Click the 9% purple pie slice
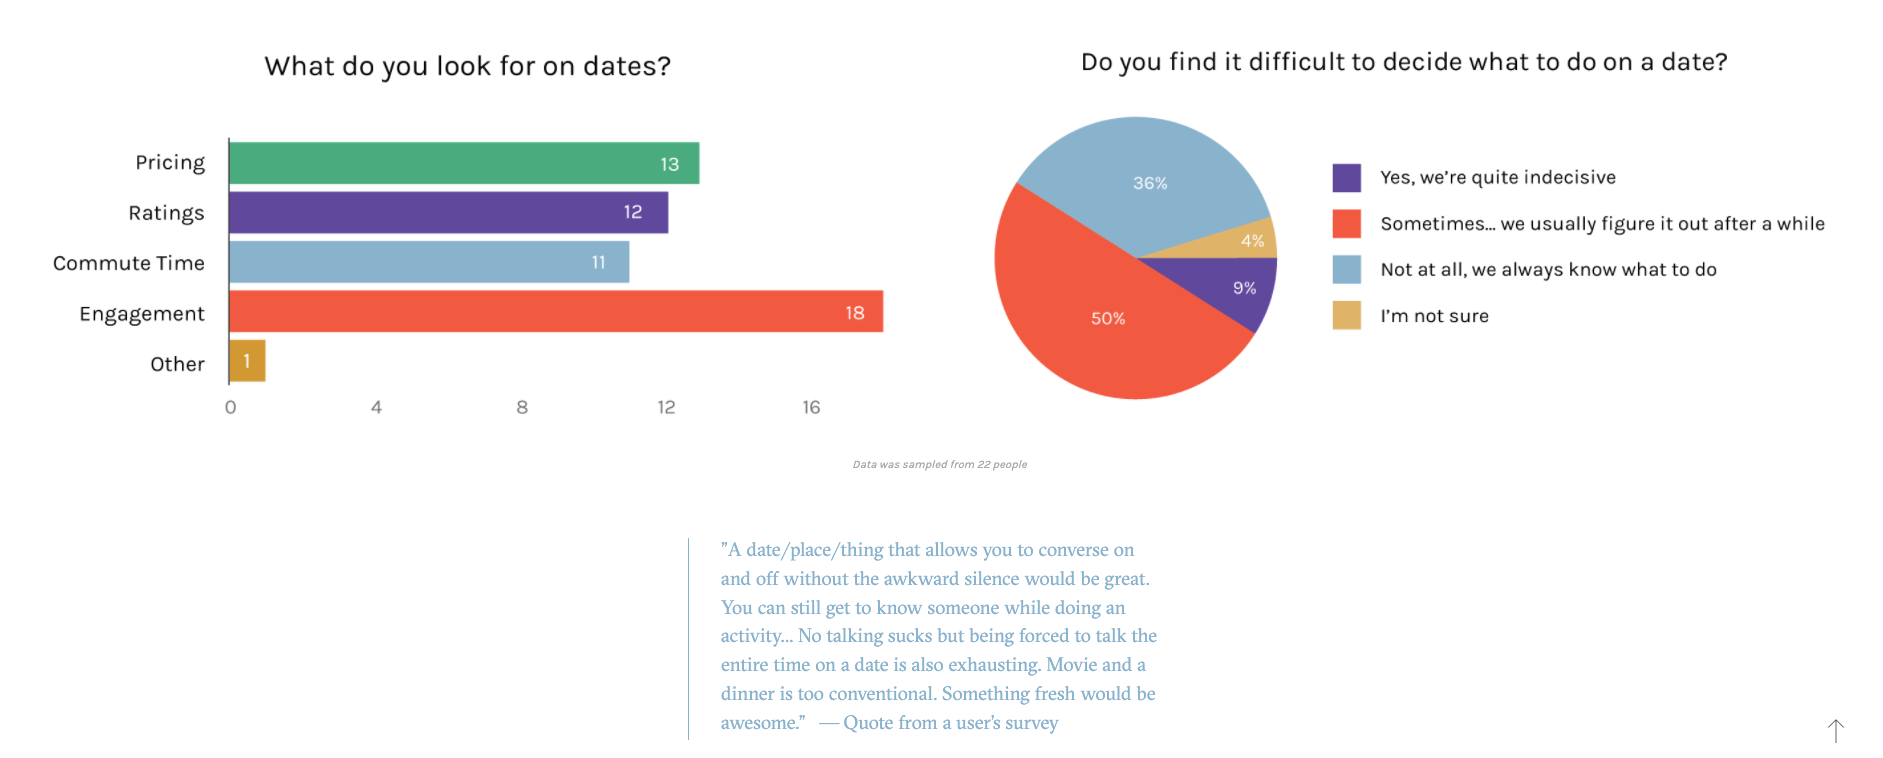Image resolution: width=1883 pixels, height=758 pixels. tap(1240, 288)
